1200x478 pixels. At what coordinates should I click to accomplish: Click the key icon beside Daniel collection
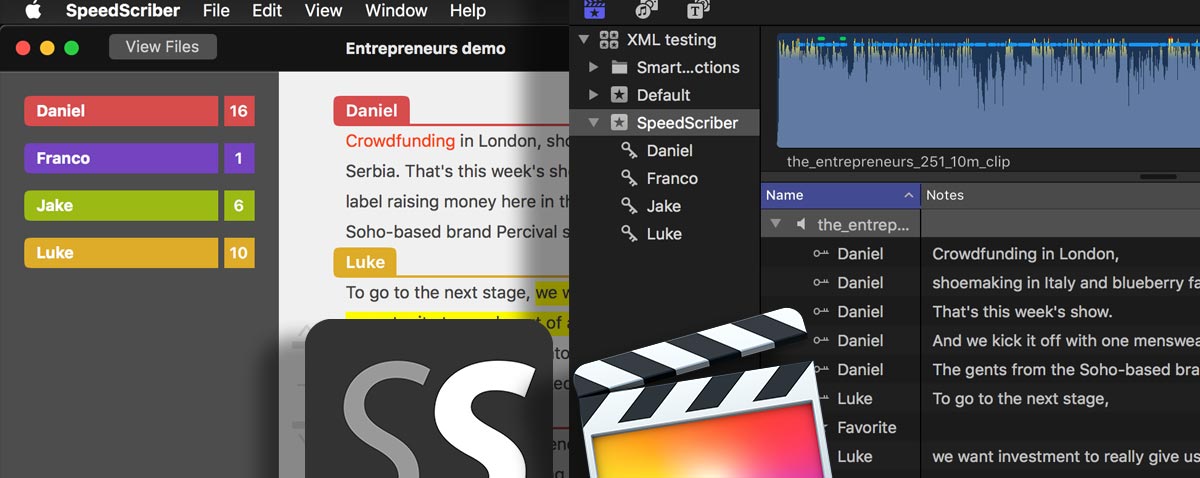(629, 151)
